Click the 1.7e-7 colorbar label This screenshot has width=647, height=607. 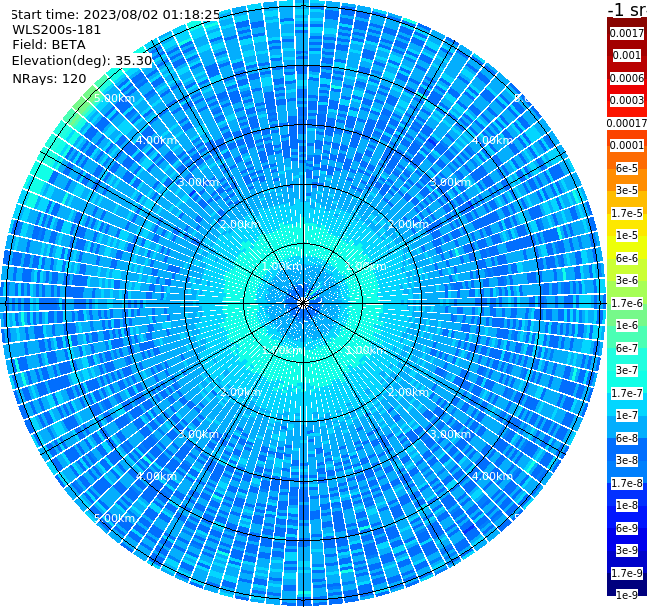pyautogui.click(x=627, y=393)
